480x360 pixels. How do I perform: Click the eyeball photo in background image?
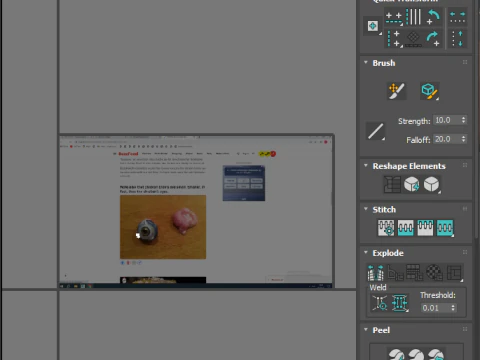pos(163,227)
